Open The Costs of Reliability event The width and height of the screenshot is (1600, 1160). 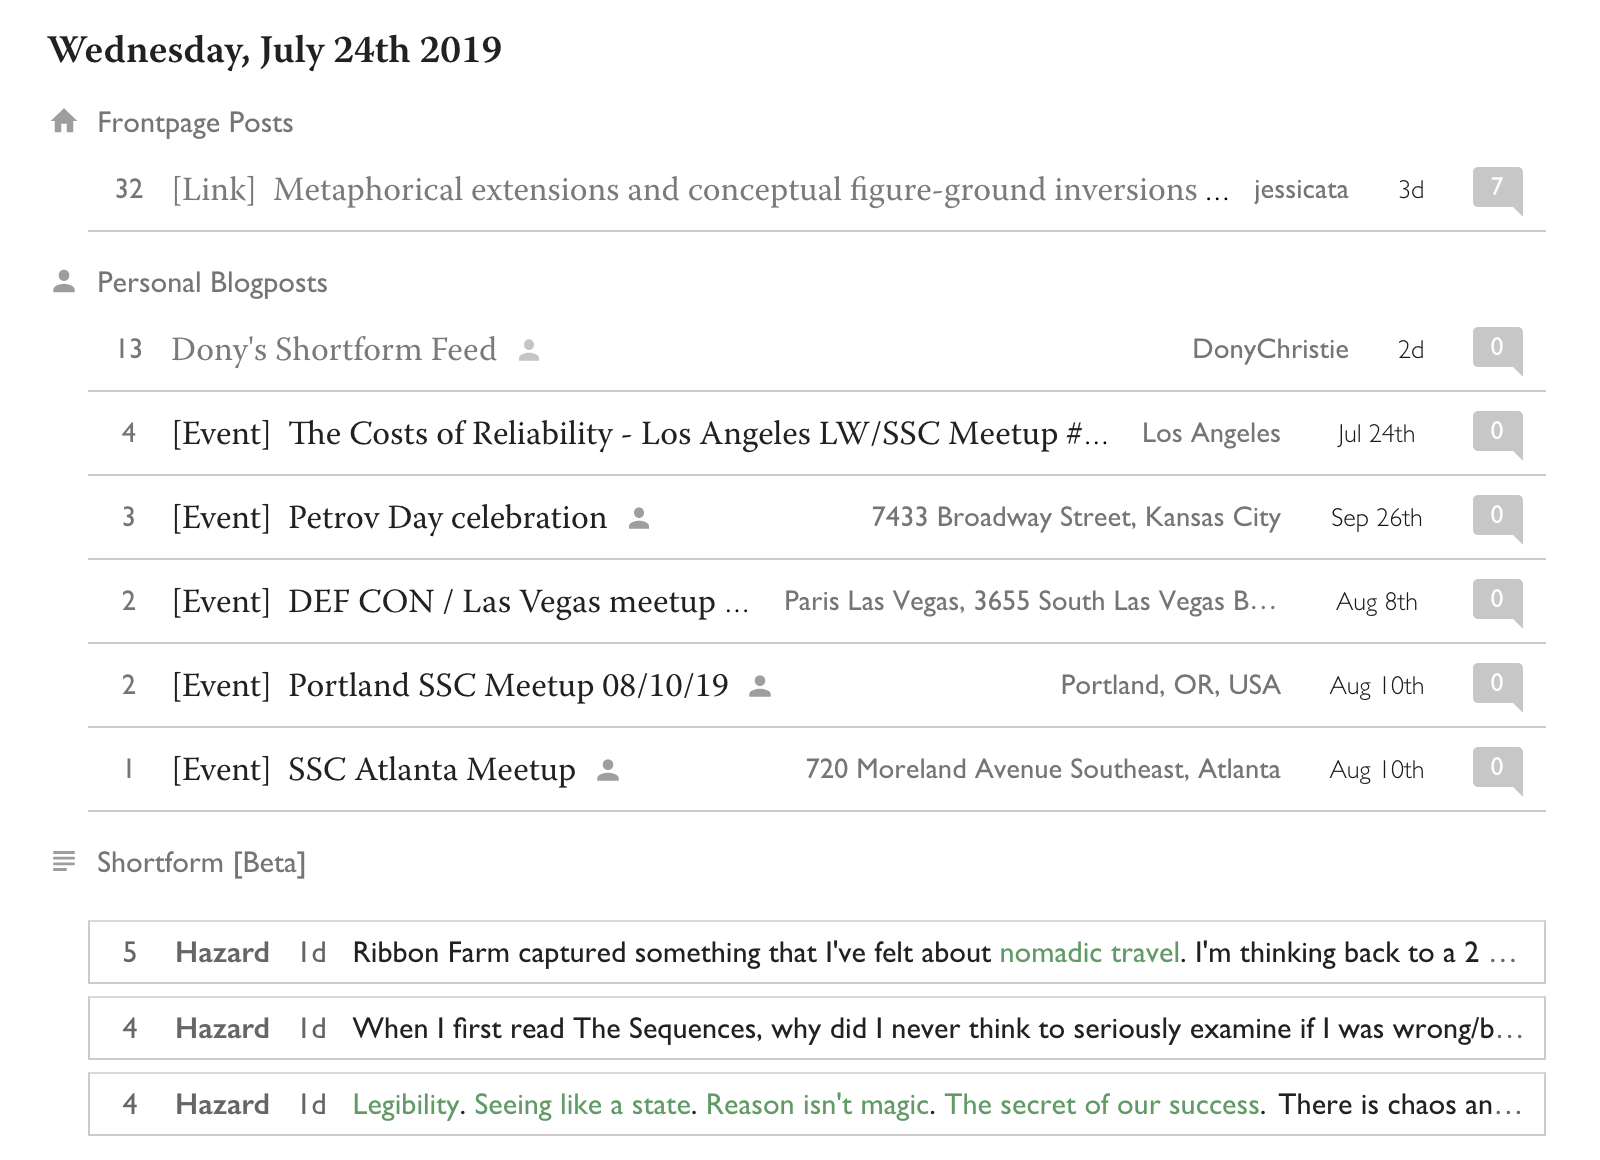698,434
